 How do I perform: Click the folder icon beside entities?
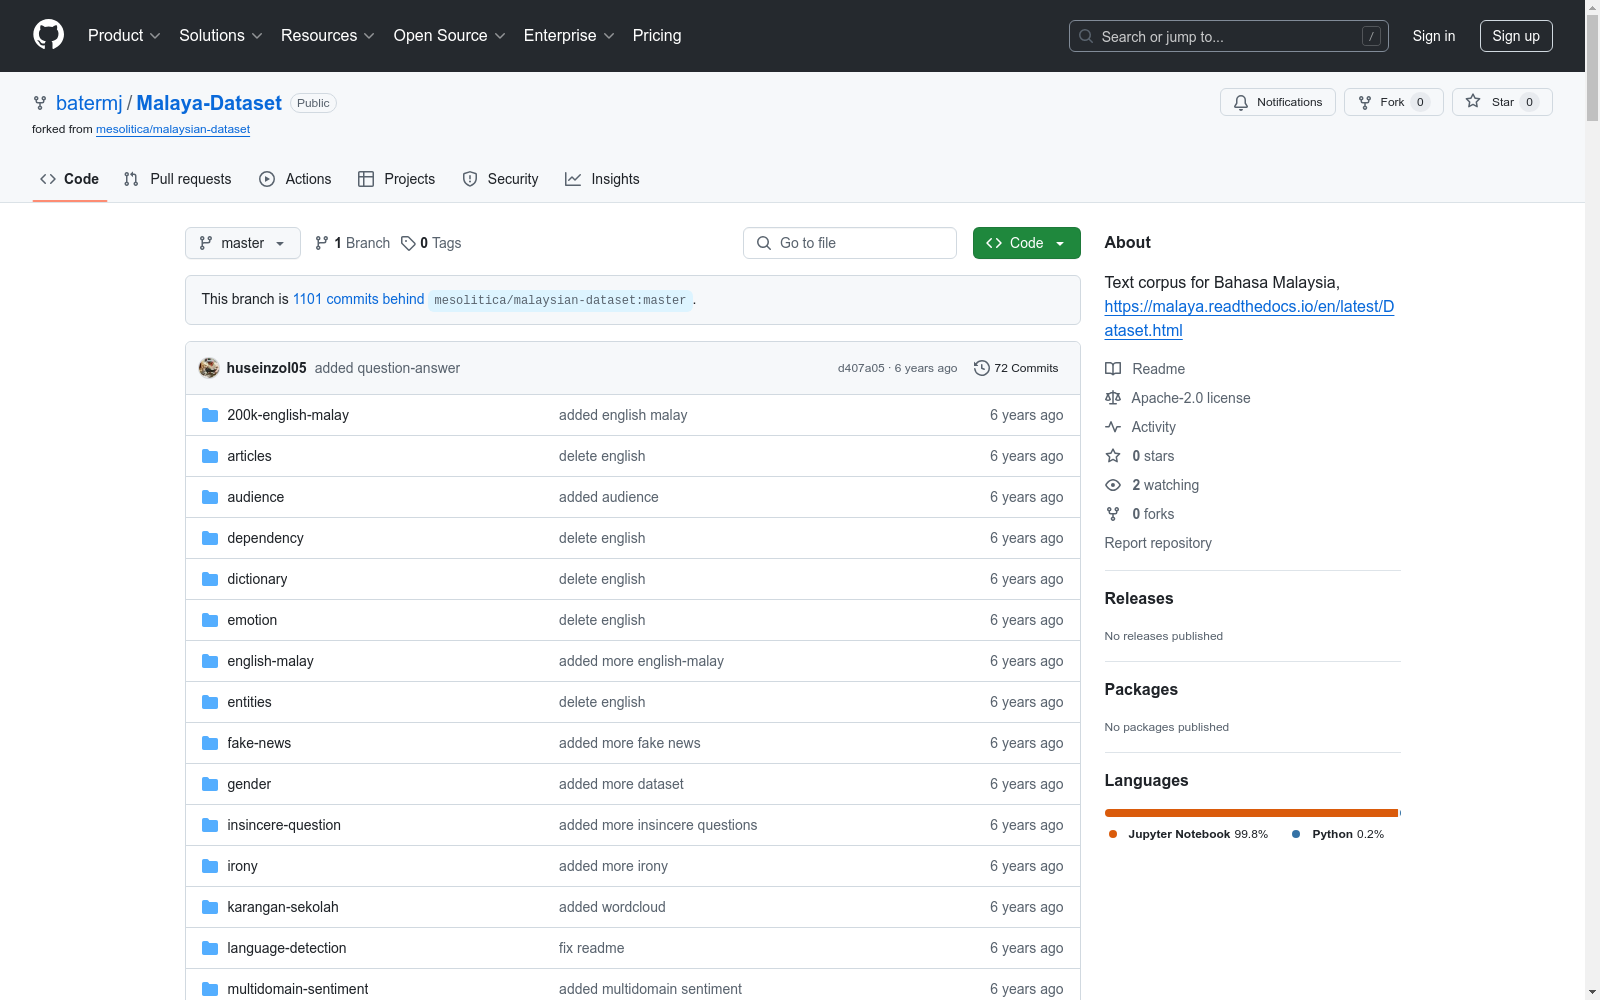[x=210, y=702]
